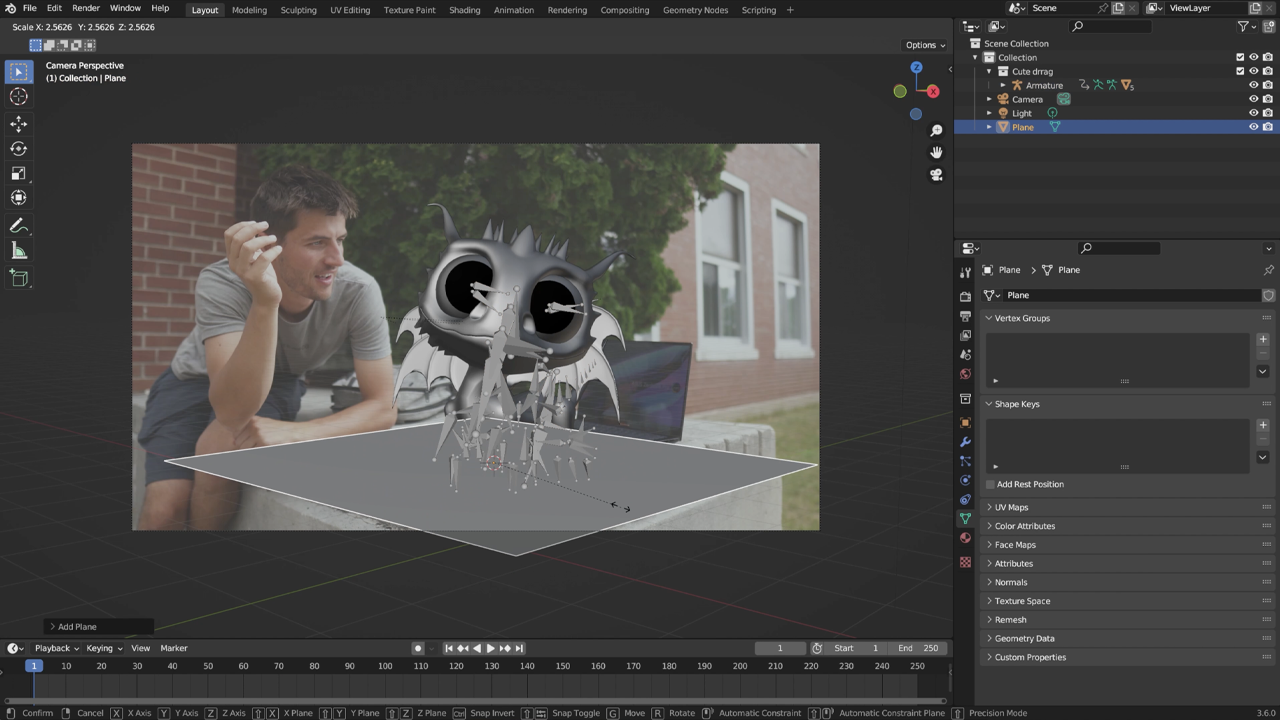Open the Scene properties tab
This screenshot has height=720, width=1280.
coord(965,355)
